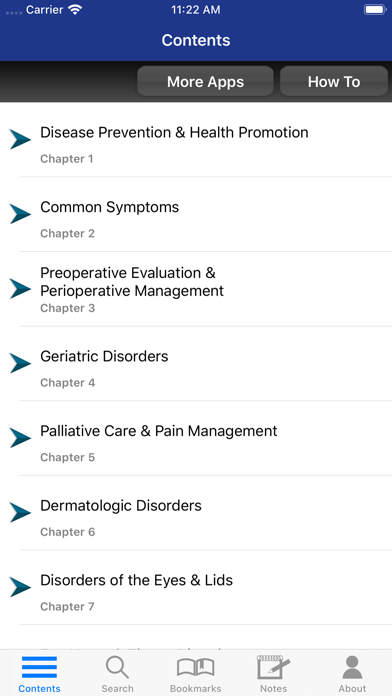Viewport: 392px width, 696px height.
Task: Open the Bookmarks book icon
Action: point(195,667)
